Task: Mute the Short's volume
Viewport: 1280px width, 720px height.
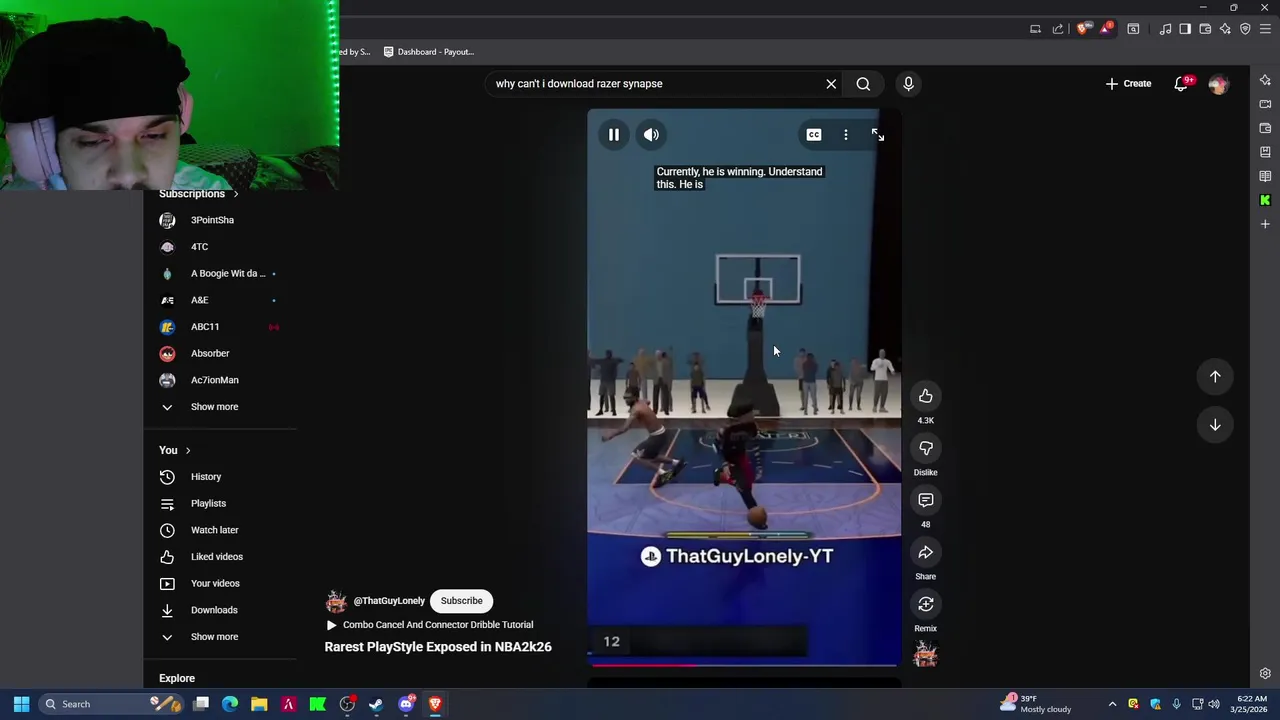Action: 651,135
